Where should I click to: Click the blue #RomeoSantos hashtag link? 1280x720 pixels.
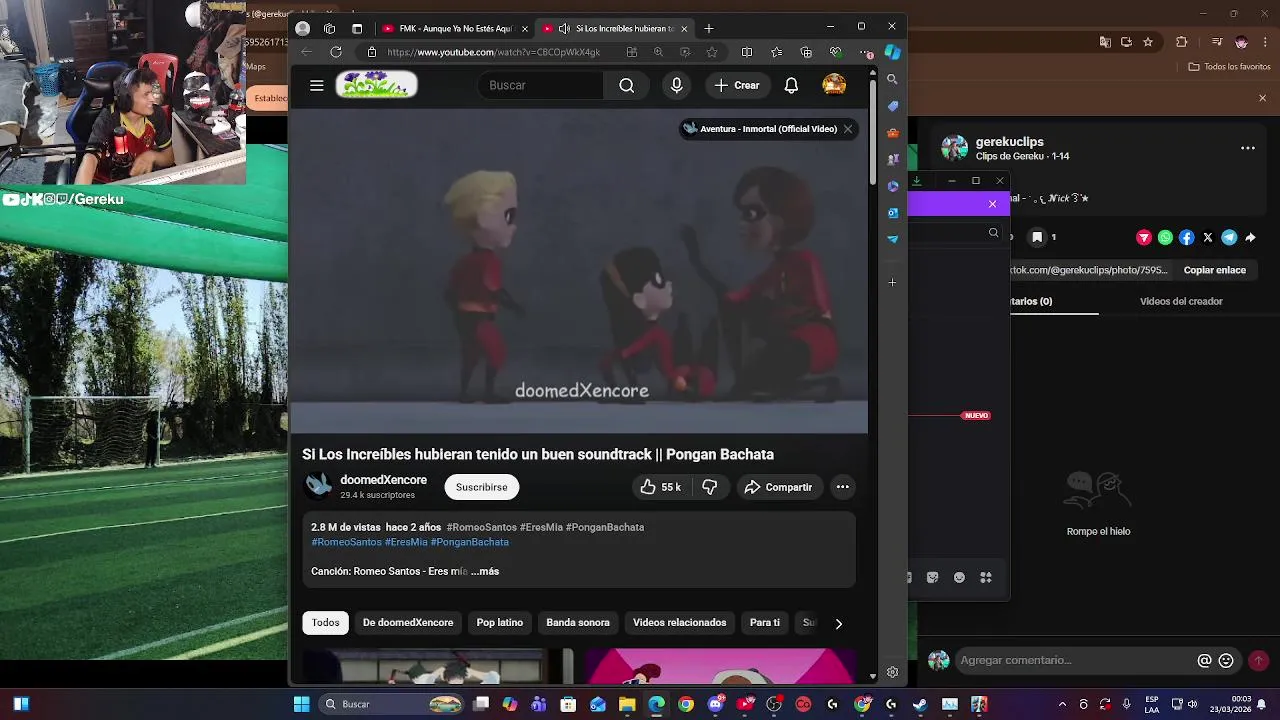346,542
